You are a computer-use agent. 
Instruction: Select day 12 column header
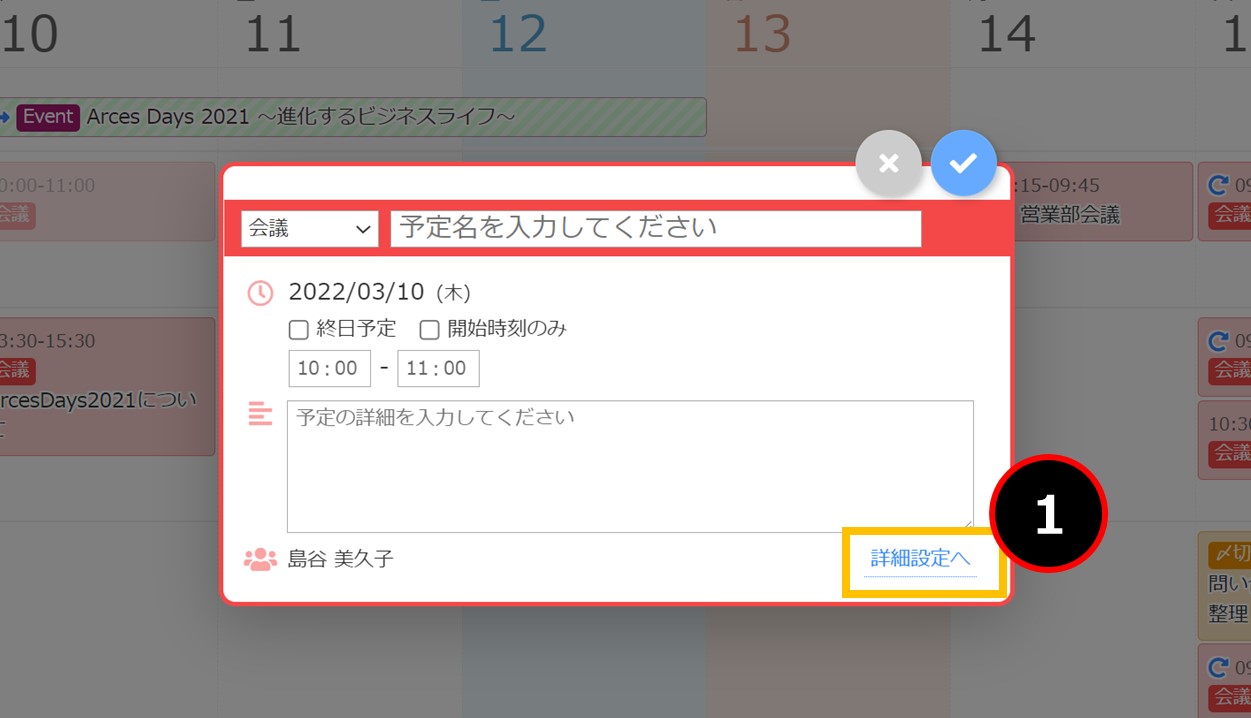pyautogui.click(x=518, y=34)
